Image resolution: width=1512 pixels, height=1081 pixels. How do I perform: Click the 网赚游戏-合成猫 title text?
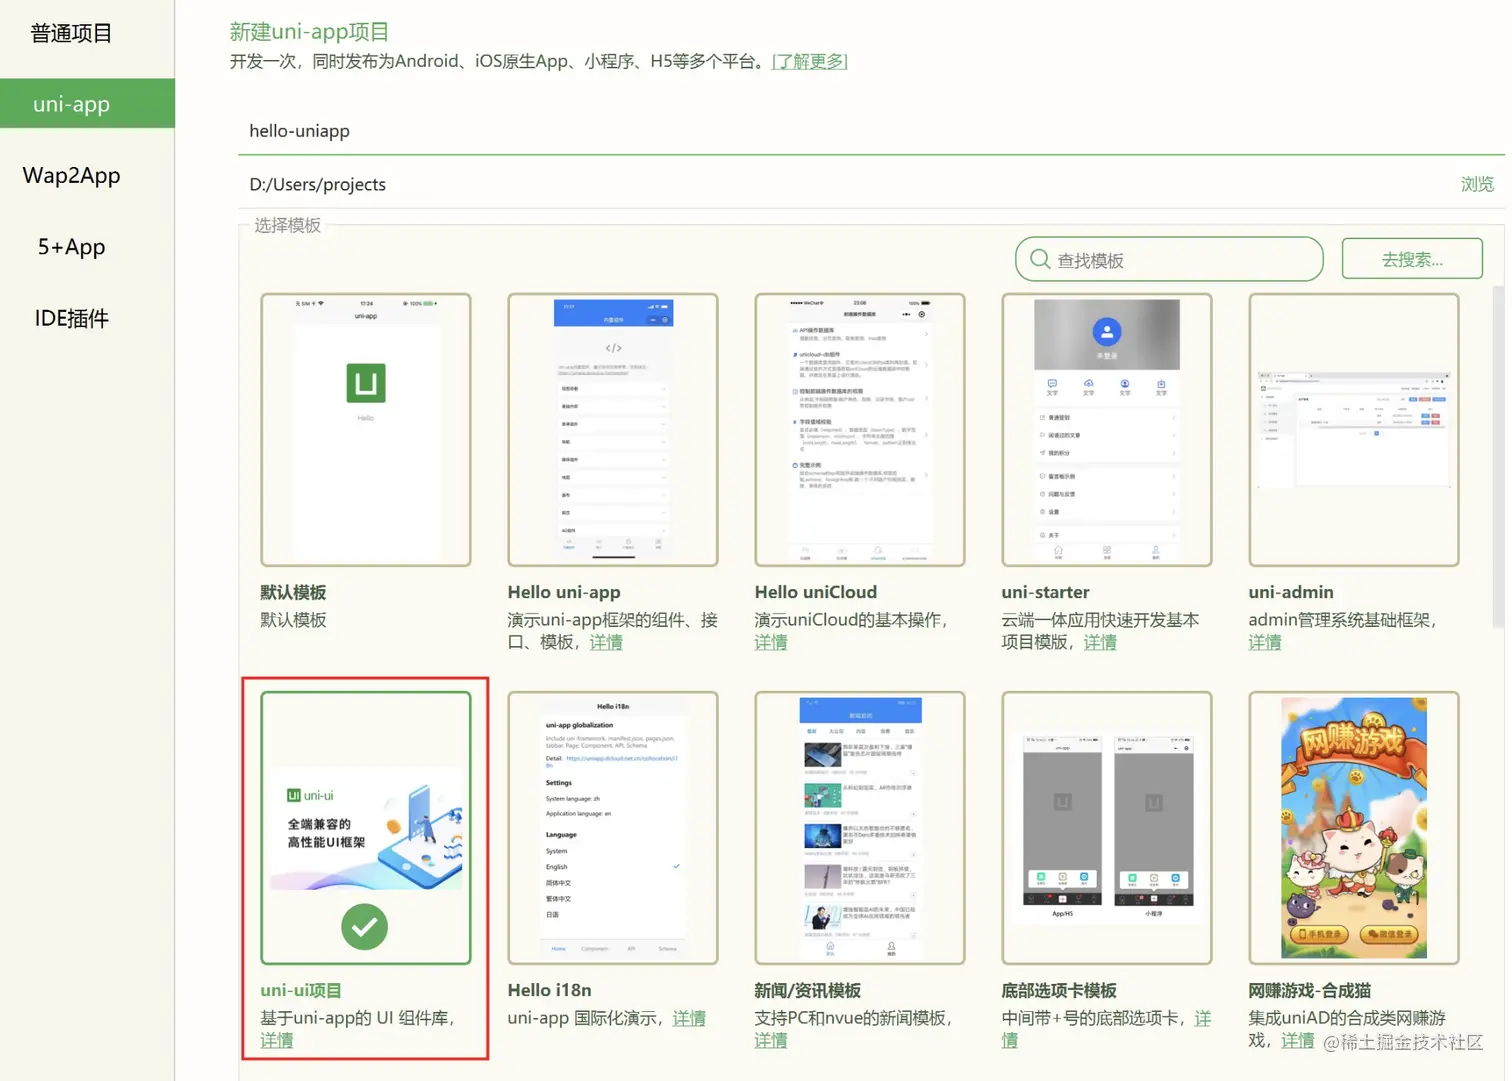1309,990
